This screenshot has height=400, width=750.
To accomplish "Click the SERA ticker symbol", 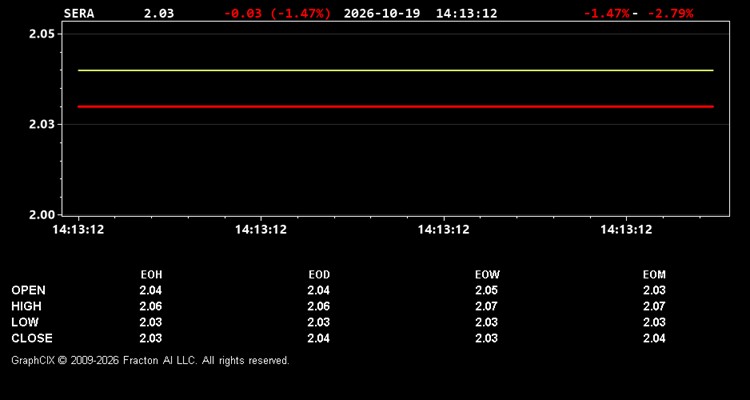I will 79,13.
